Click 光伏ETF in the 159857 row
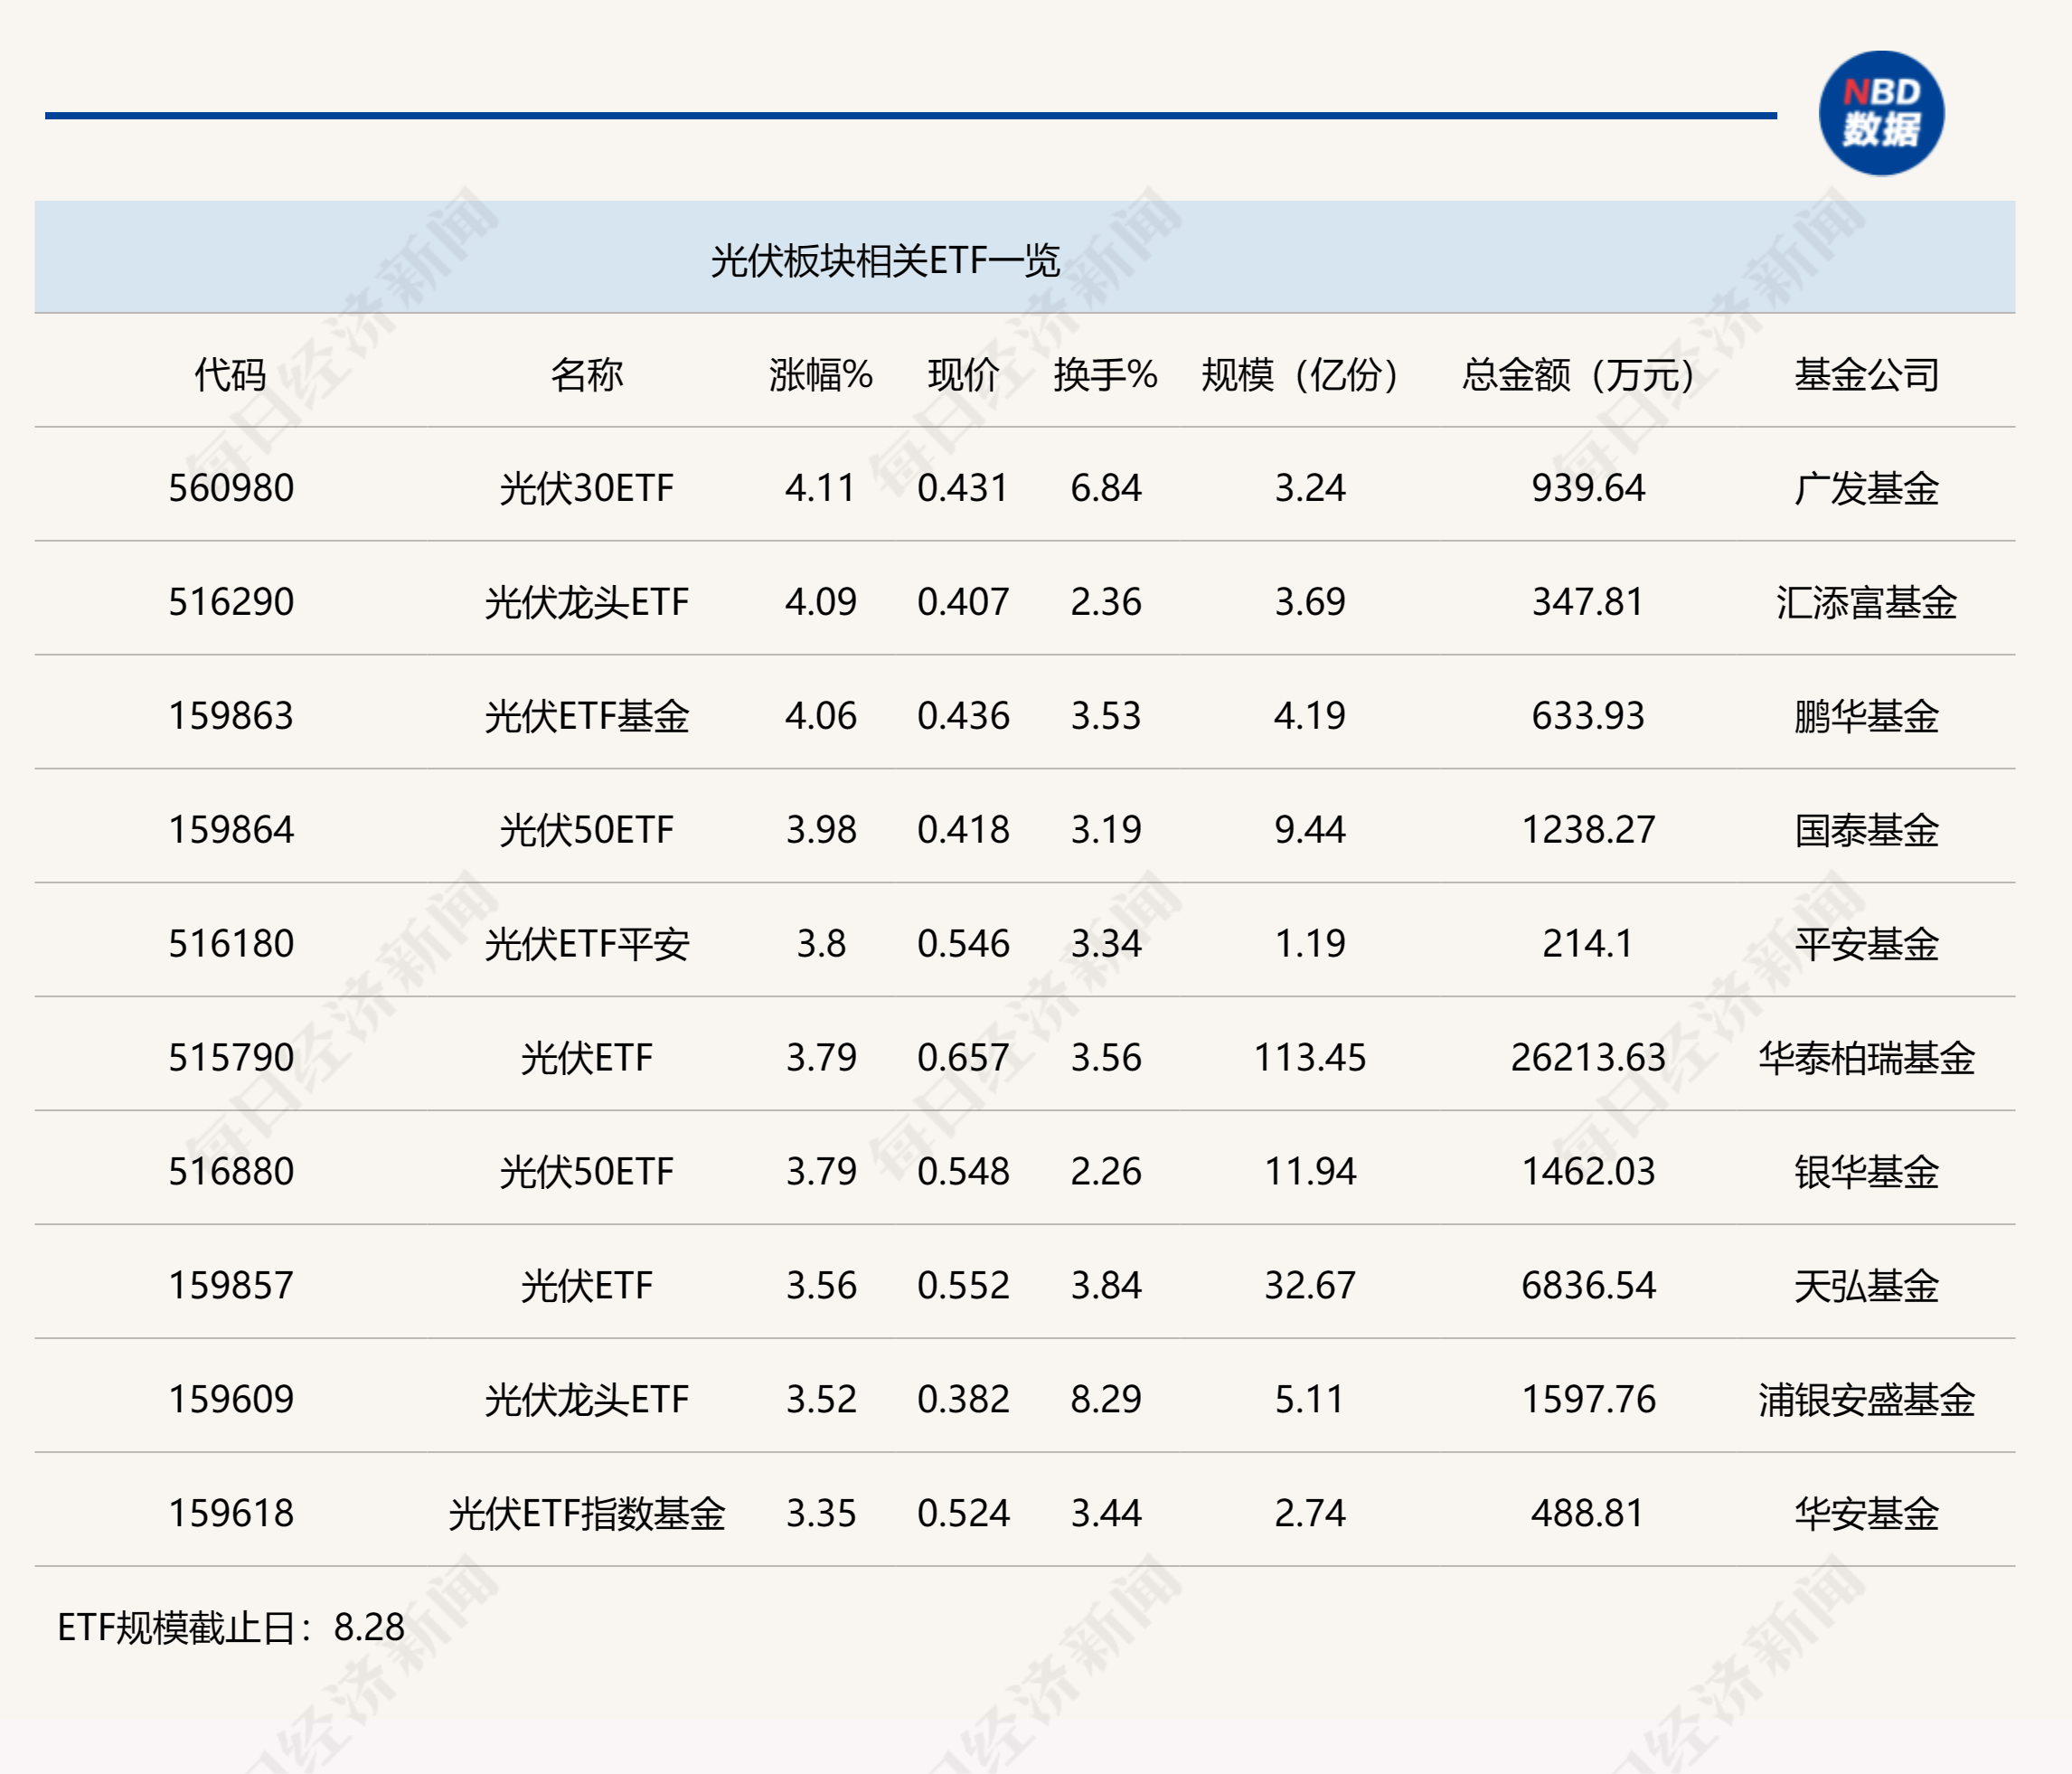Viewport: 2072px width, 1774px height. [587, 1286]
